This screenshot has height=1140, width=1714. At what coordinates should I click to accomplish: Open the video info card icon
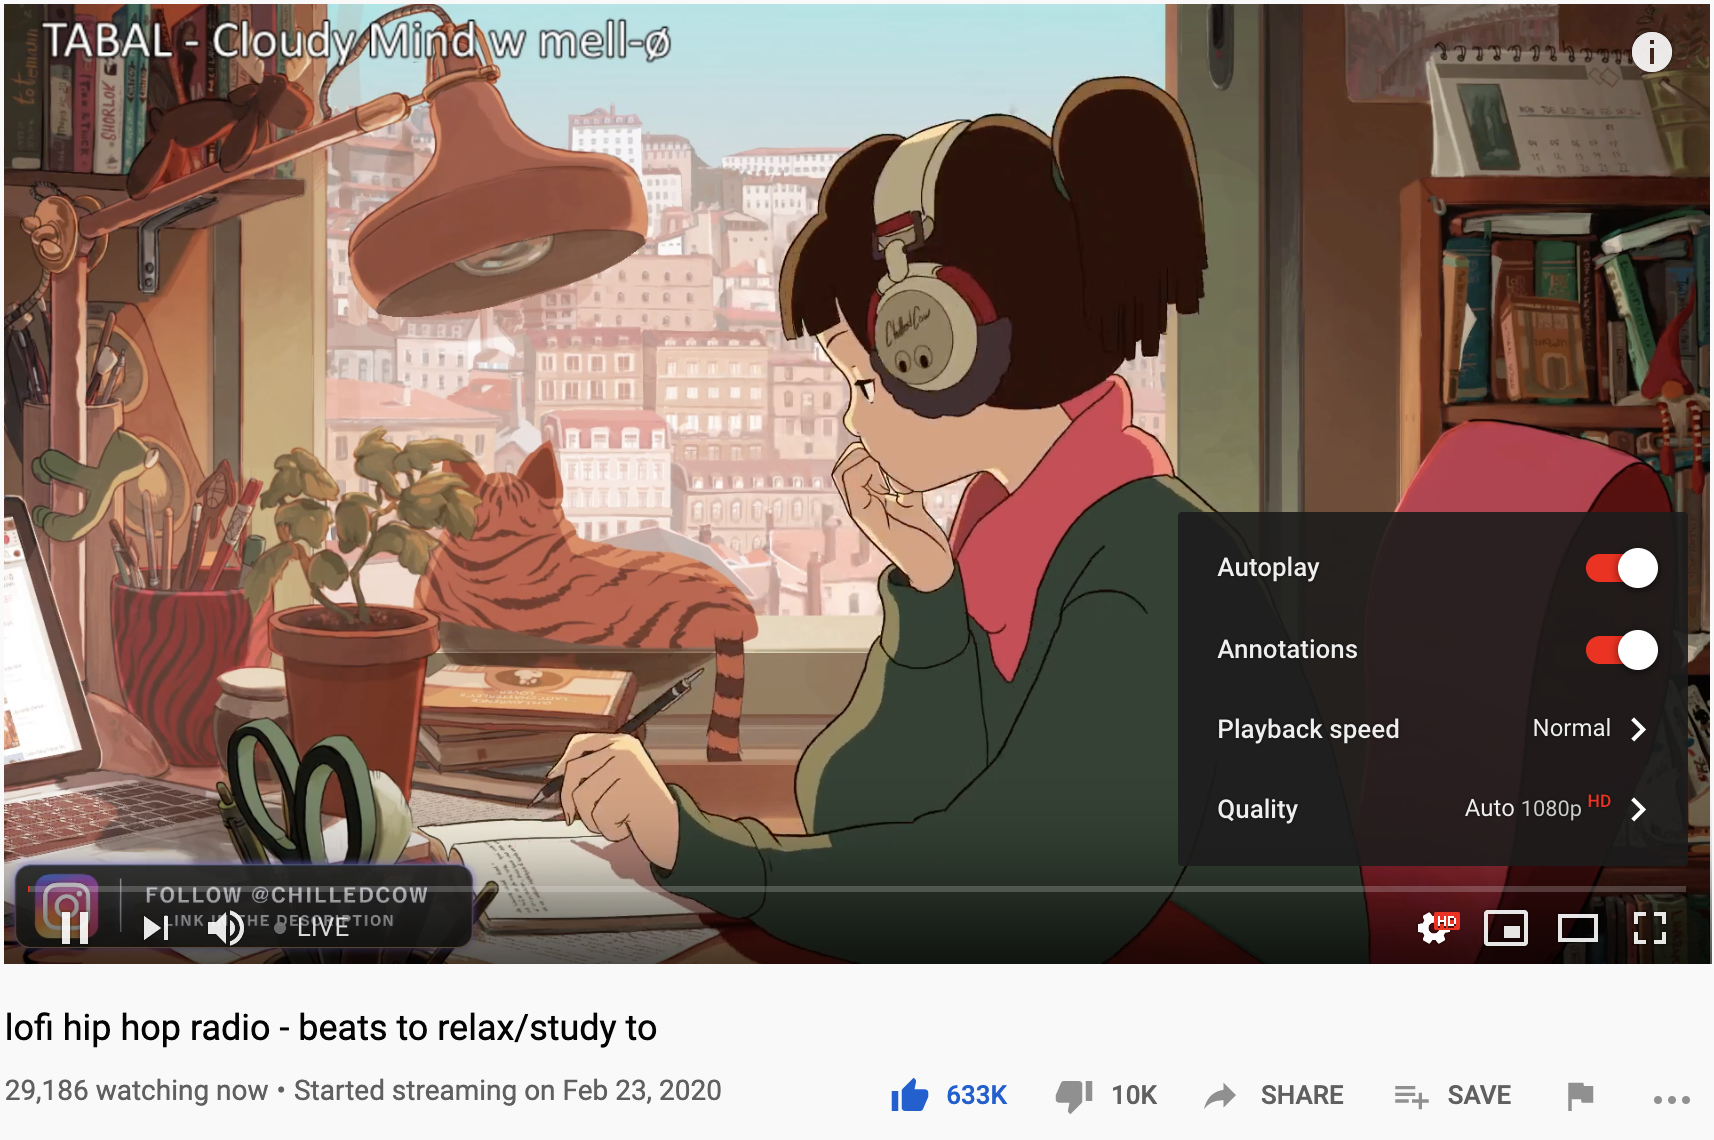[1651, 51]
